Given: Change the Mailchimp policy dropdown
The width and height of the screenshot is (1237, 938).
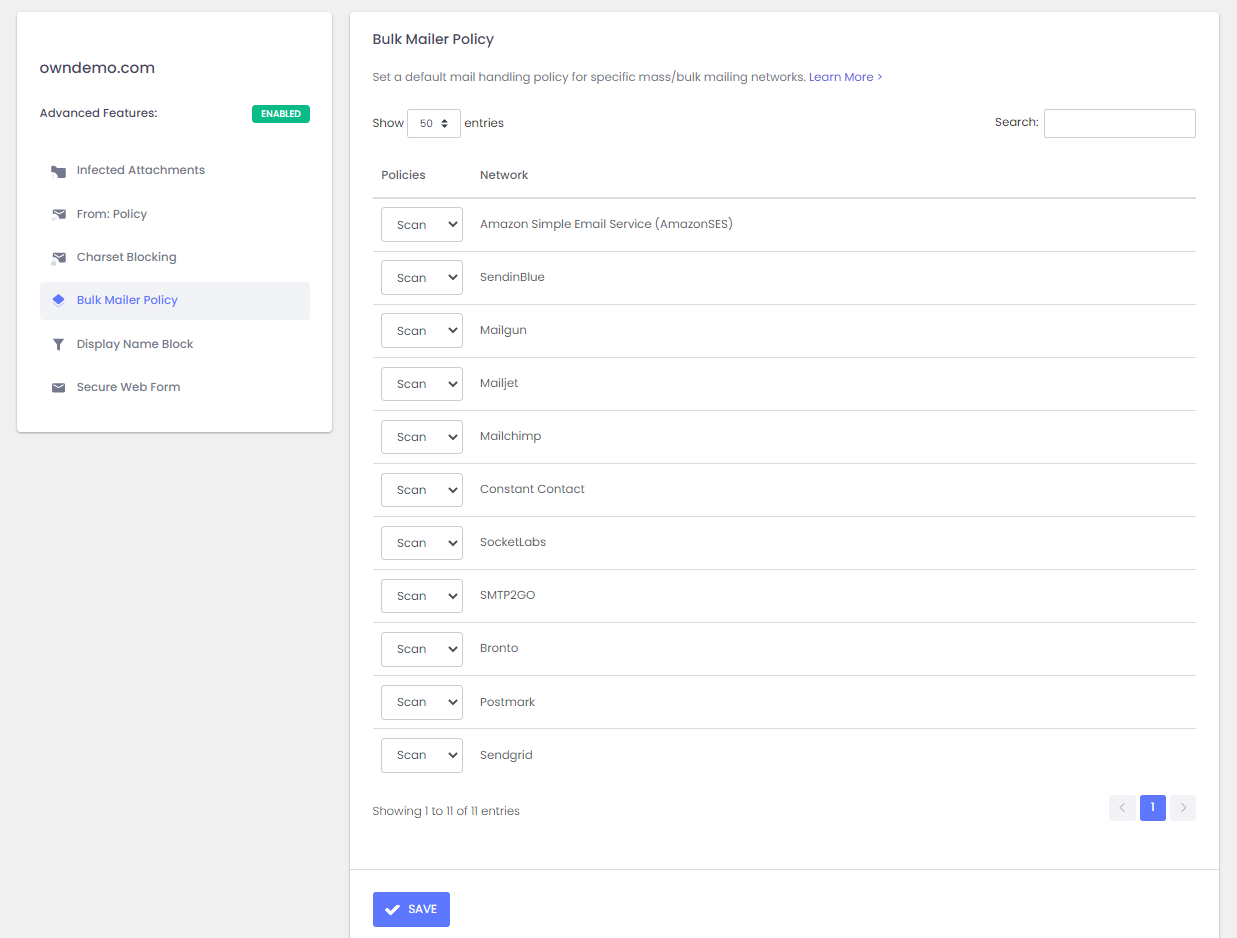Looking at the screenshot, I should point(421,437).
